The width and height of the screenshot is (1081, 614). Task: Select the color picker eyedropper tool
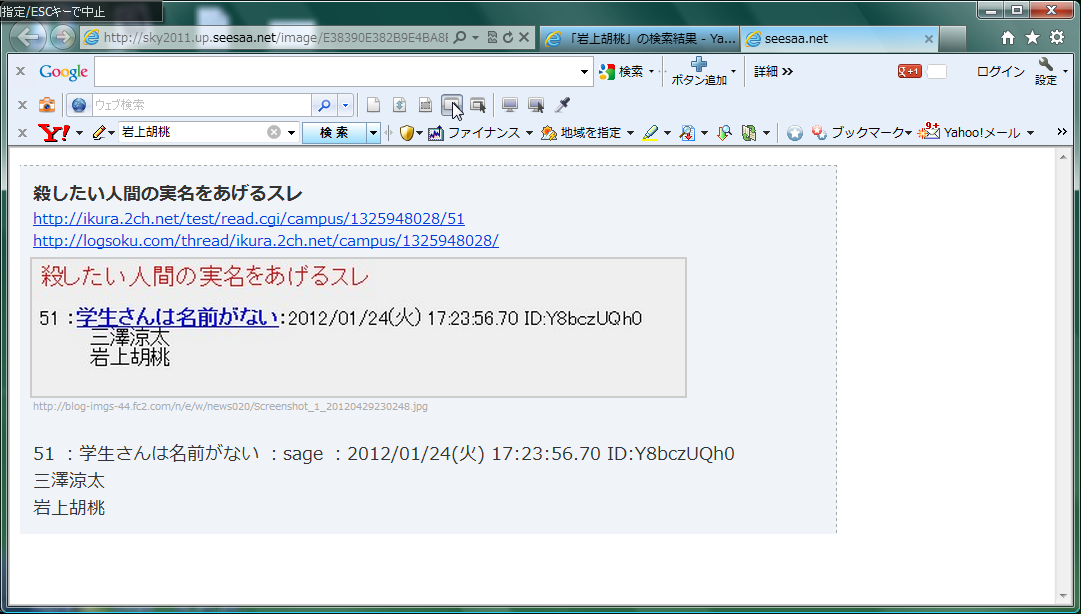coord(563,105)
